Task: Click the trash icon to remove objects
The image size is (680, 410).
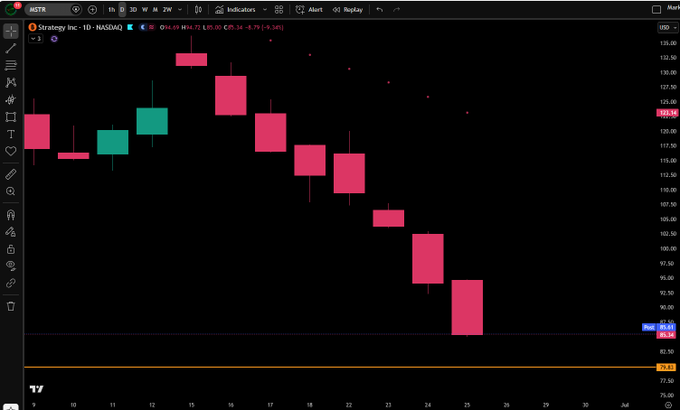Action: tap(11, 306)
